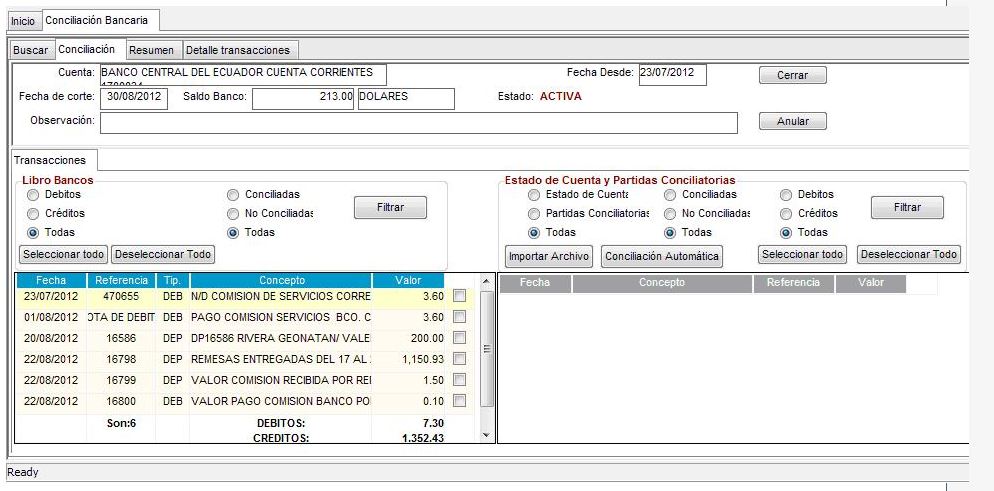The image size is (994, 491).
Task: Check the box for reference 16799 row
Action: (460, 379)
